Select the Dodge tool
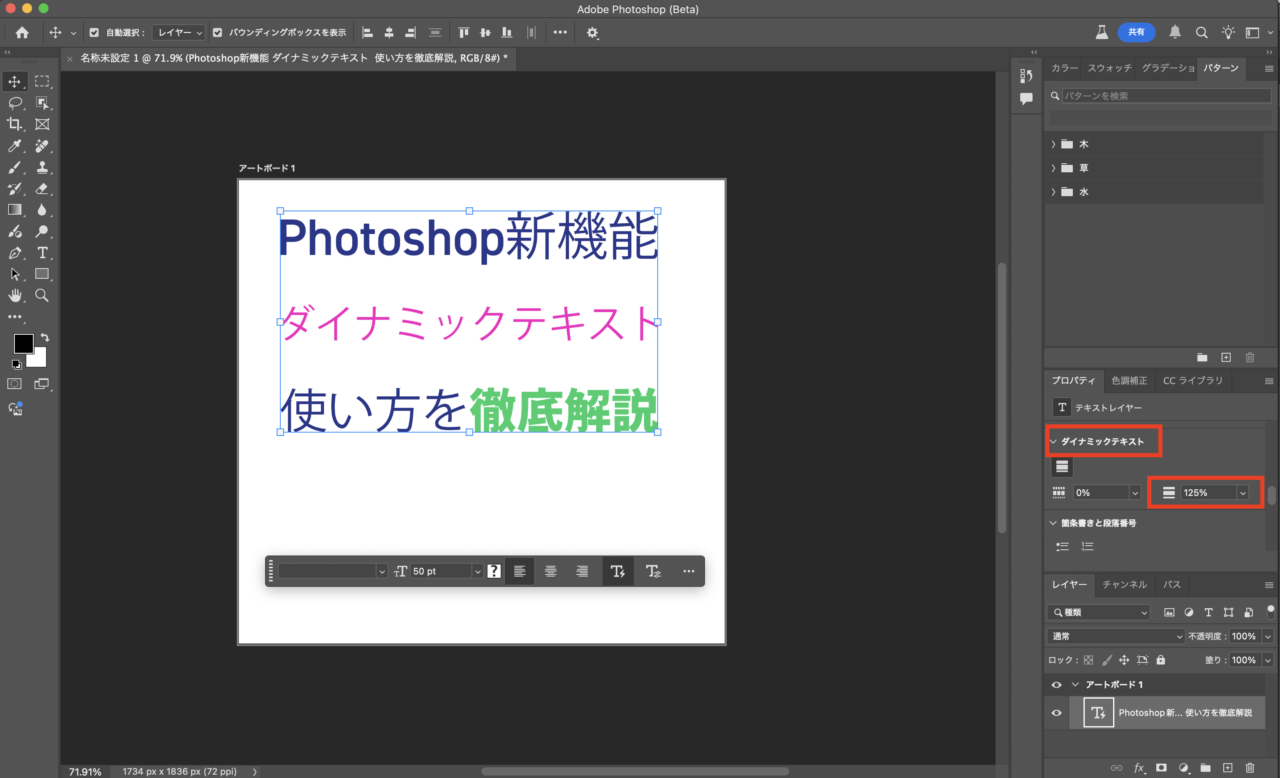 click(42, 231)
